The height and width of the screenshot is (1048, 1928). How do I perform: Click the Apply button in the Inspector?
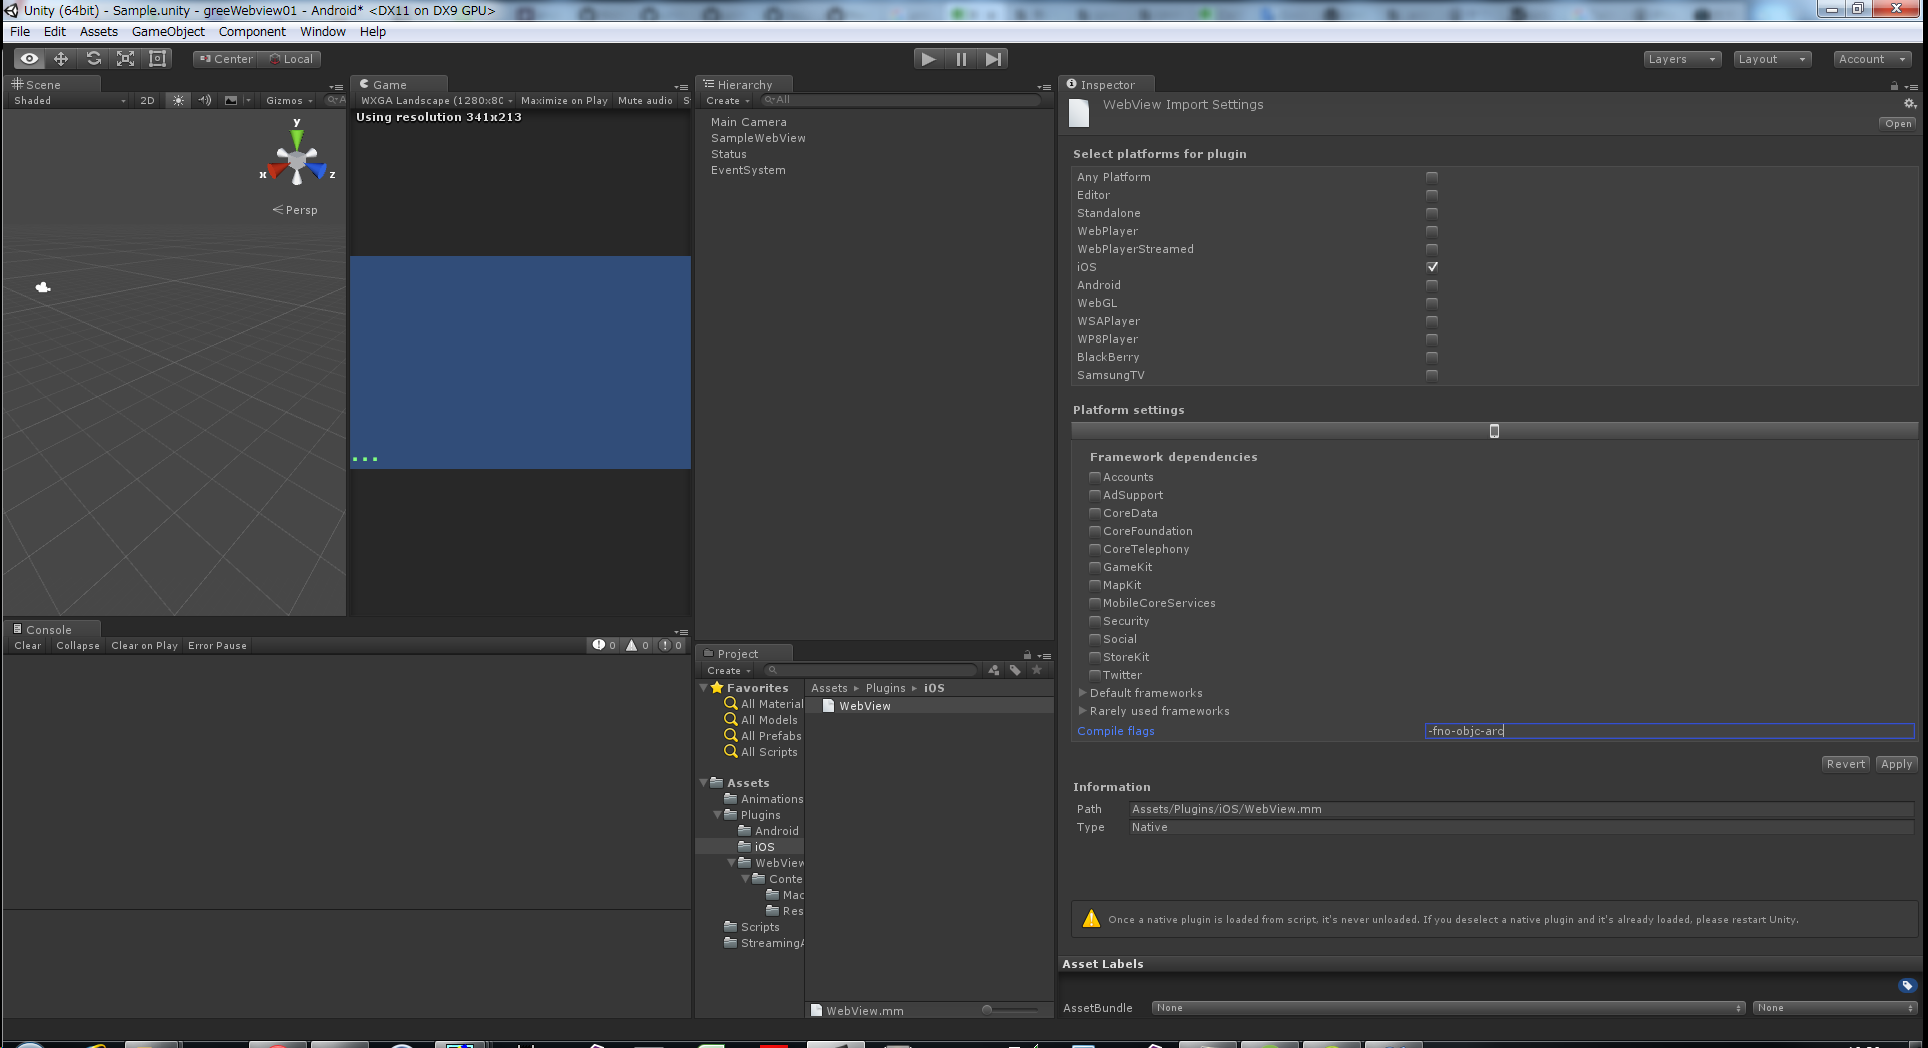coord(1896,763)
